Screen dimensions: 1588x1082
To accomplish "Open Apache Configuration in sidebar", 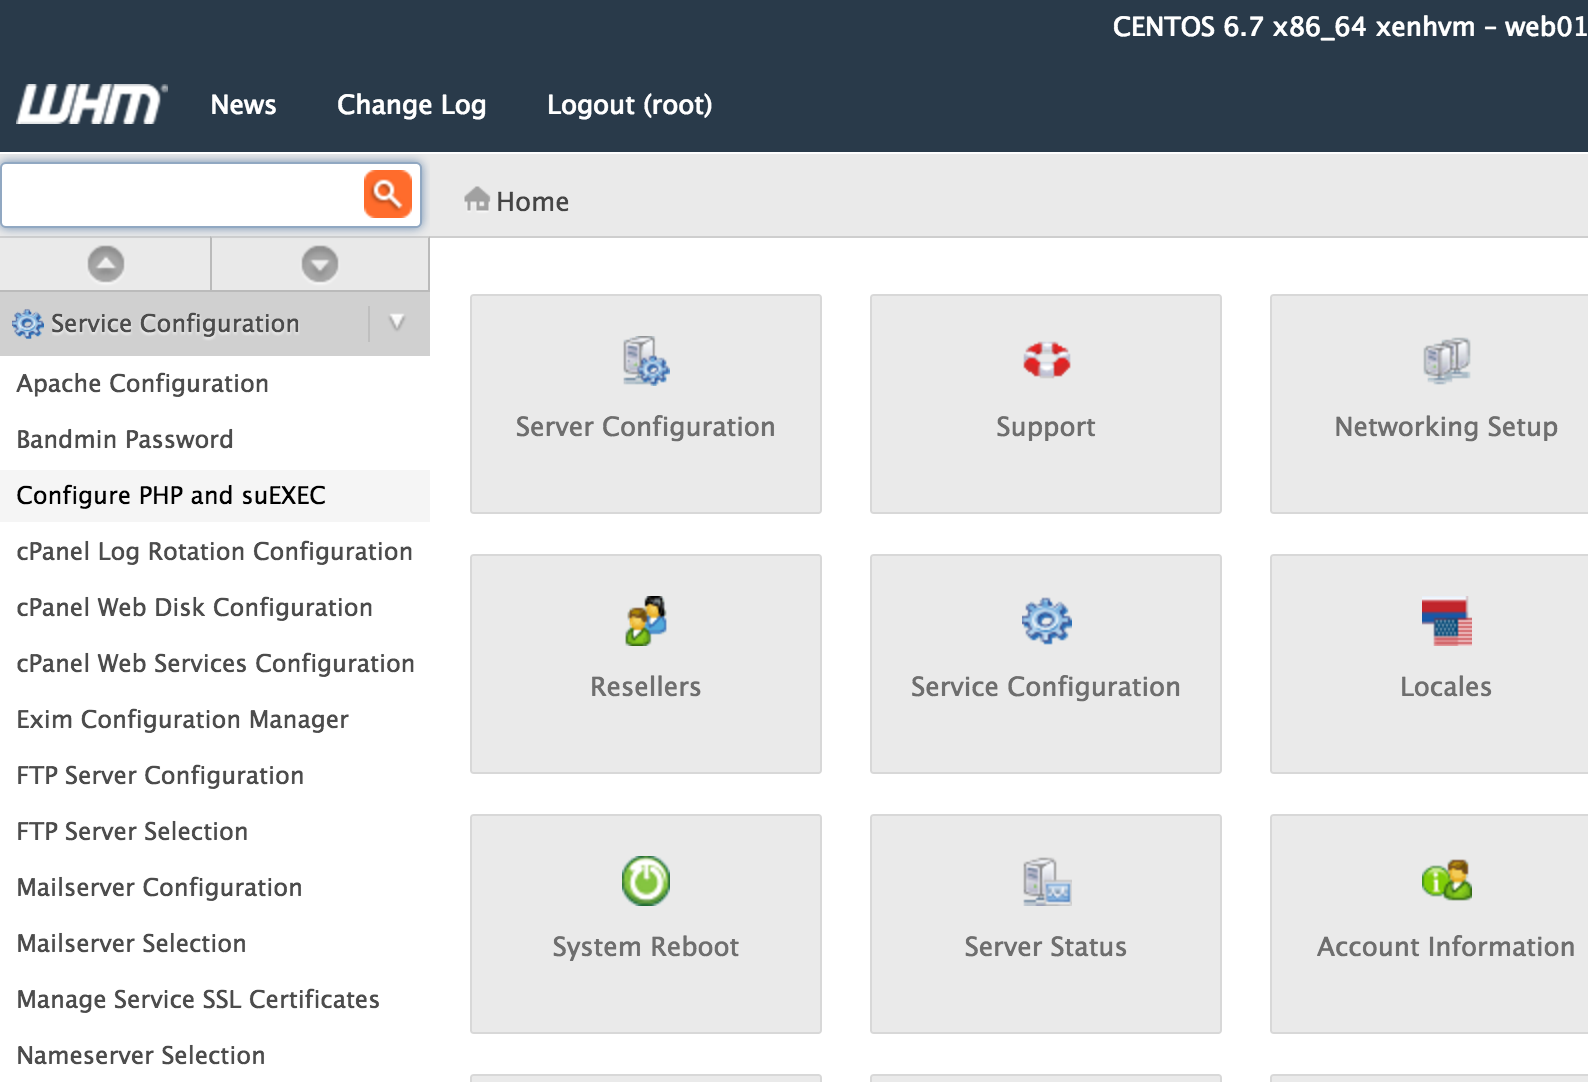I will point(143,383).
